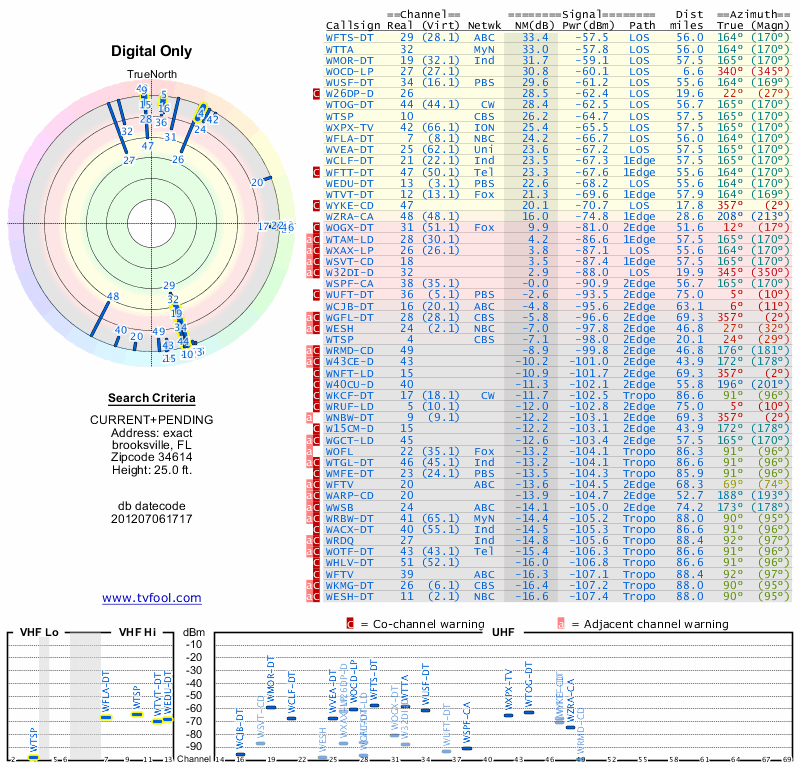Image resolution: width=800 pixels, height=768 pixels.
Task: Click co-channel warning icon beside W26DP-D
Action: tap(316, 93)
